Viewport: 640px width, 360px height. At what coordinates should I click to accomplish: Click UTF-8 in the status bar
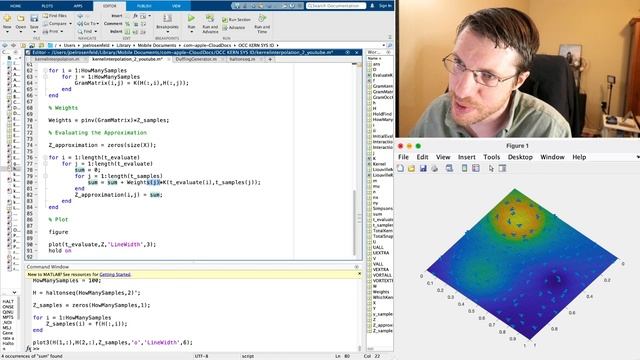202,356
